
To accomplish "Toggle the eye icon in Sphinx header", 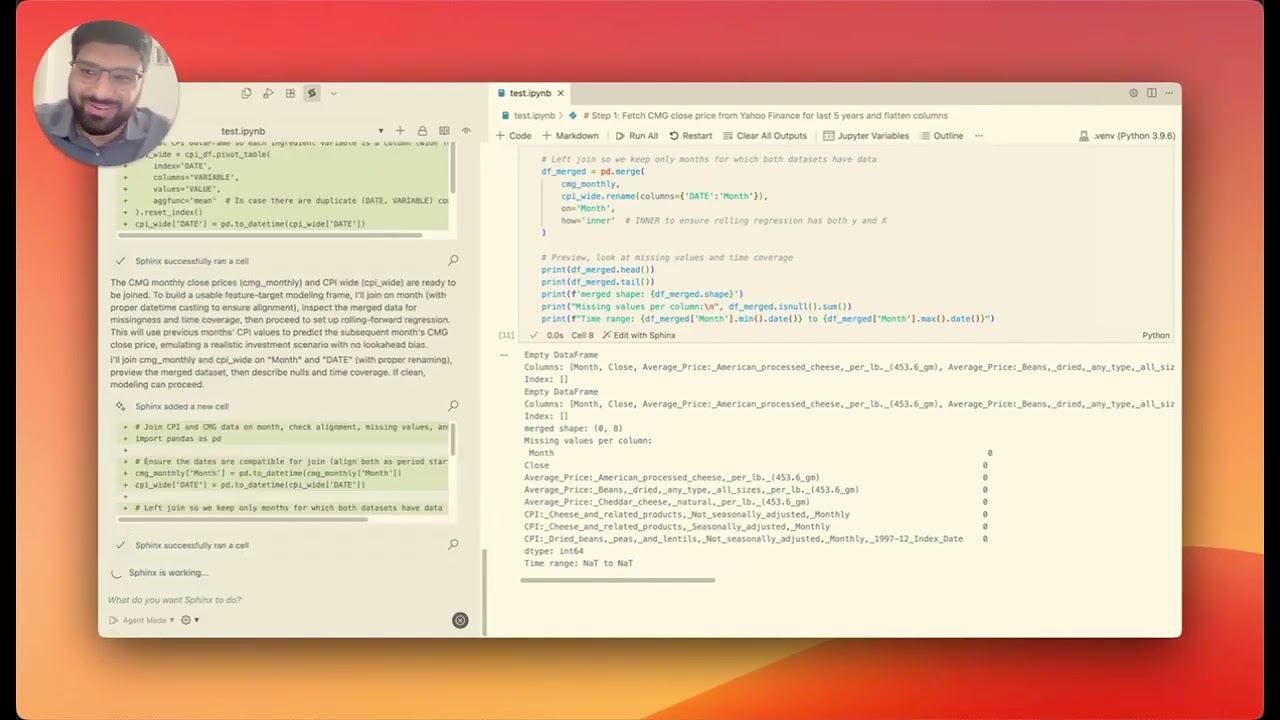I will (x=465, y=131).
